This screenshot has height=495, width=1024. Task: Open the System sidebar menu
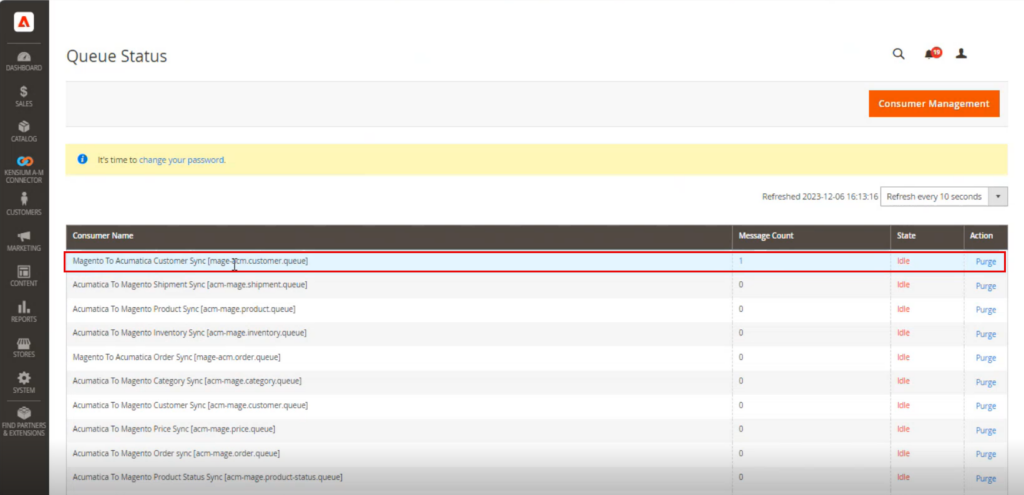(24, 383)
